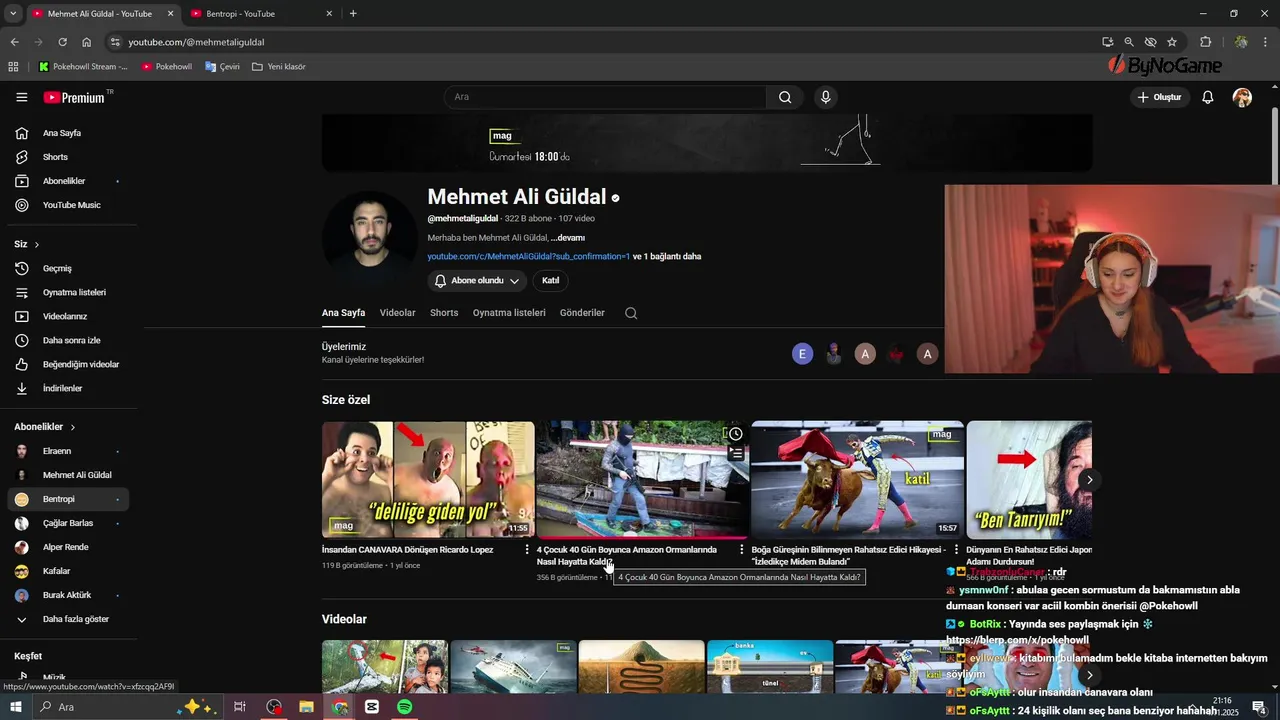Screen dimensions: 1280x720
Task: Open the account avatar menu
Action: click(1242, 97)
